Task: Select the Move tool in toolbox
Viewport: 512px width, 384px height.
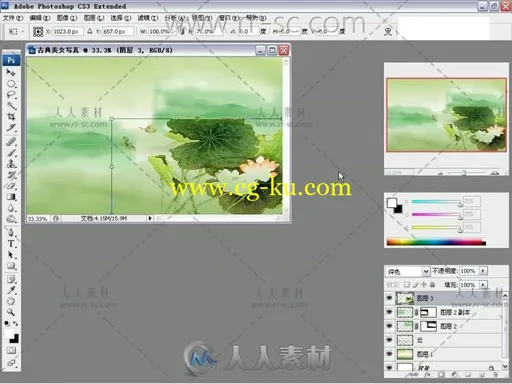Action: click(x=11, y=72)
